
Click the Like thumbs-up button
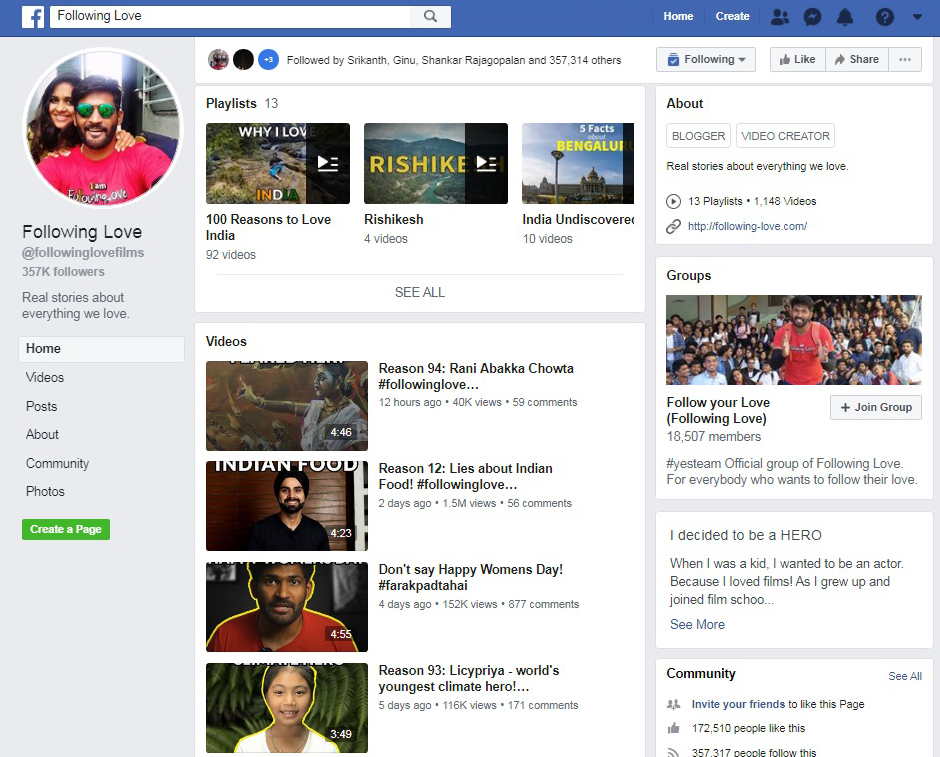[x=797, y=59]
